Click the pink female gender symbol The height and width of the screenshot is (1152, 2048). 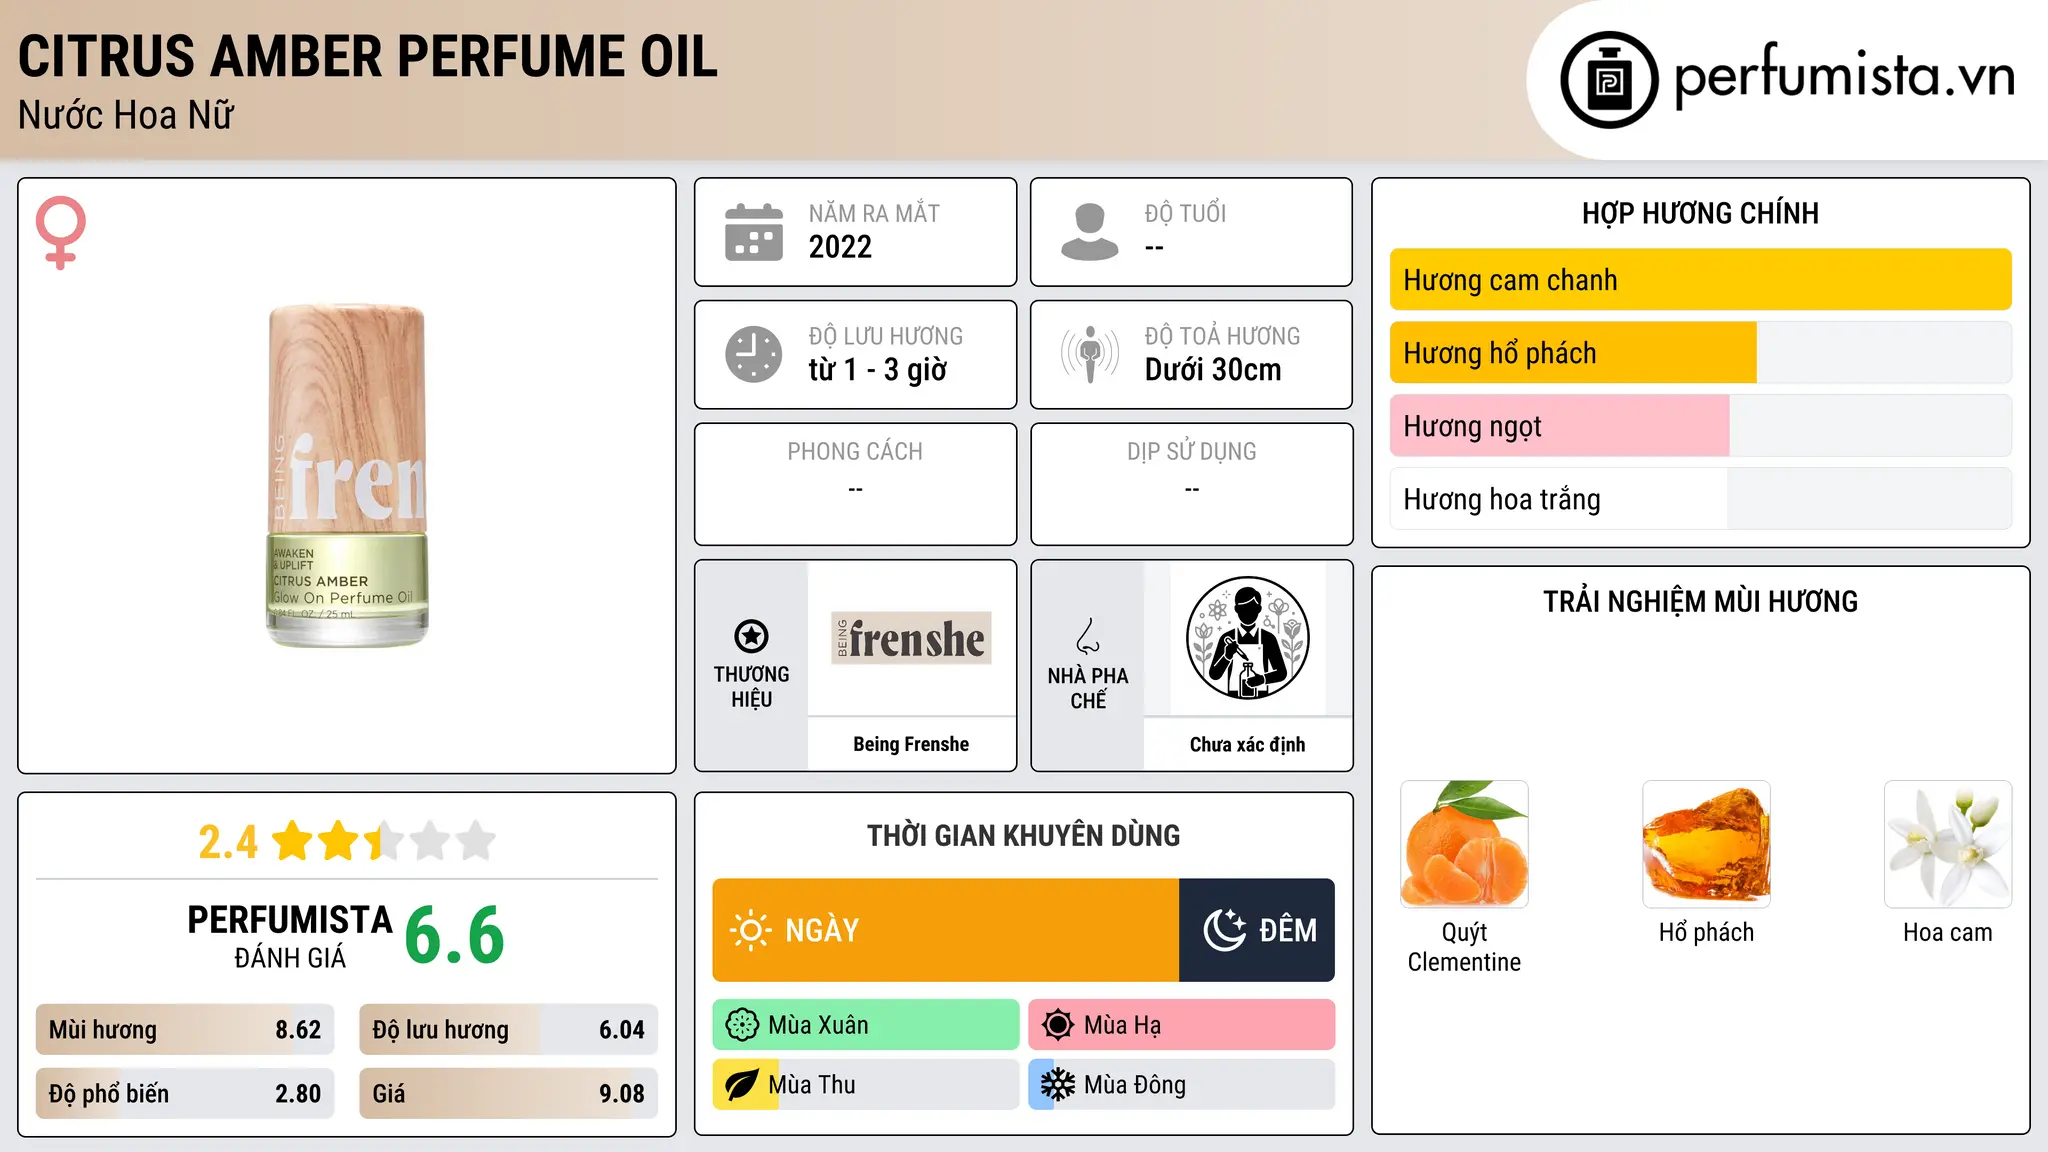coord(61,232)
